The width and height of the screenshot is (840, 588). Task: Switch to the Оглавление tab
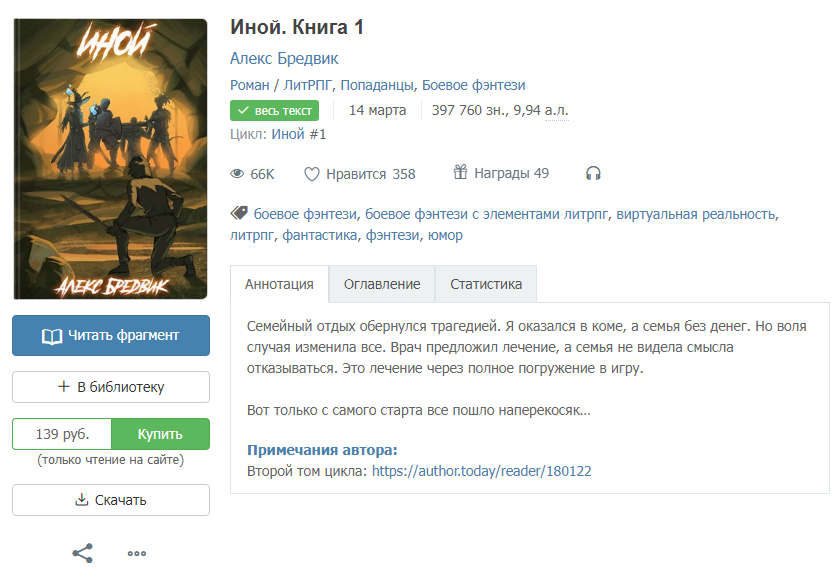pyautogui.click(x=382, y=284)
